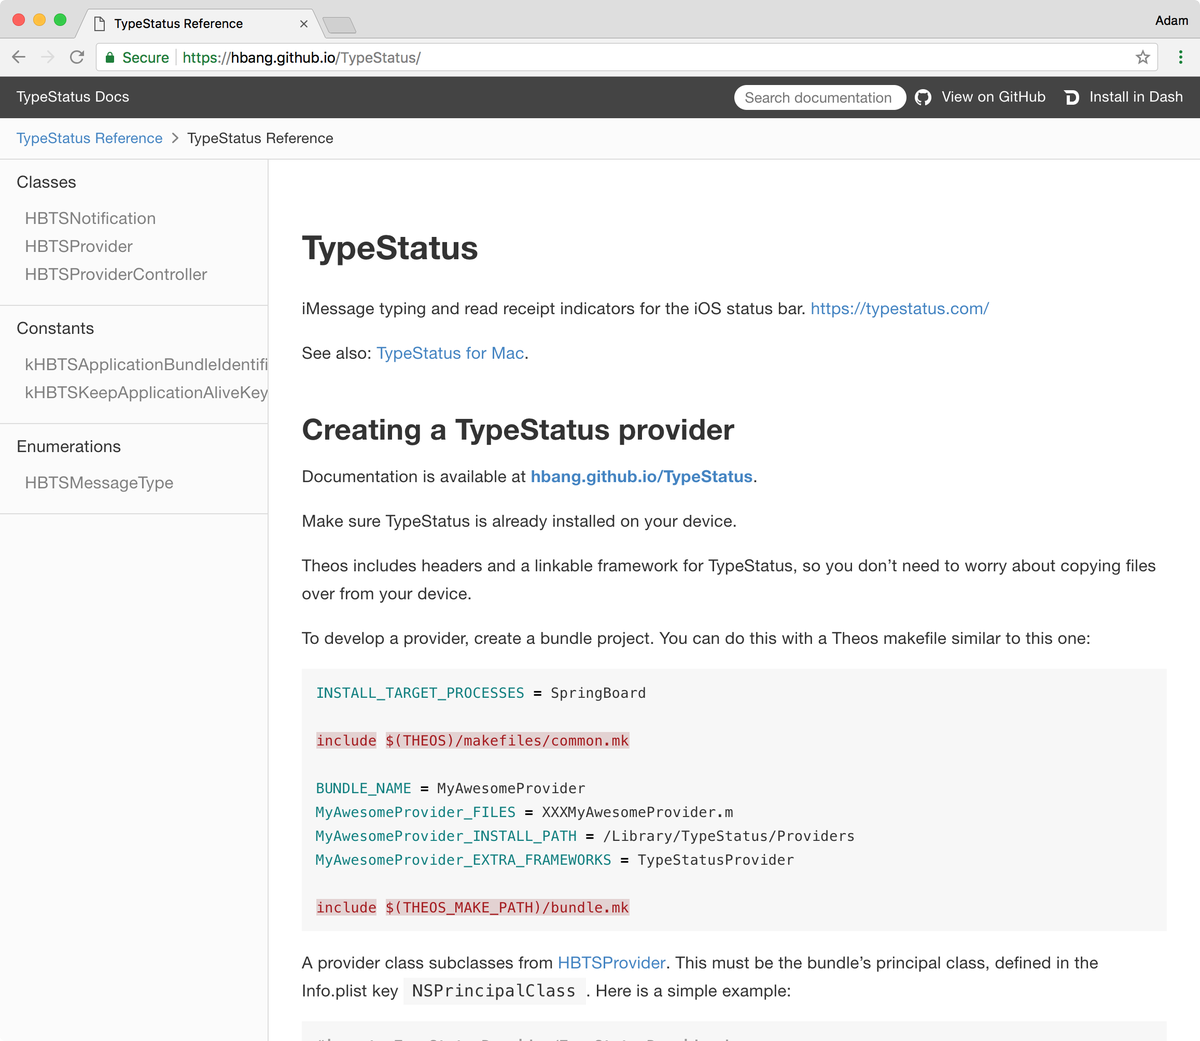This screenshot has width=1200, height=1041.
Task: Click the Classes sidebar heading
Action: (46, 182)
